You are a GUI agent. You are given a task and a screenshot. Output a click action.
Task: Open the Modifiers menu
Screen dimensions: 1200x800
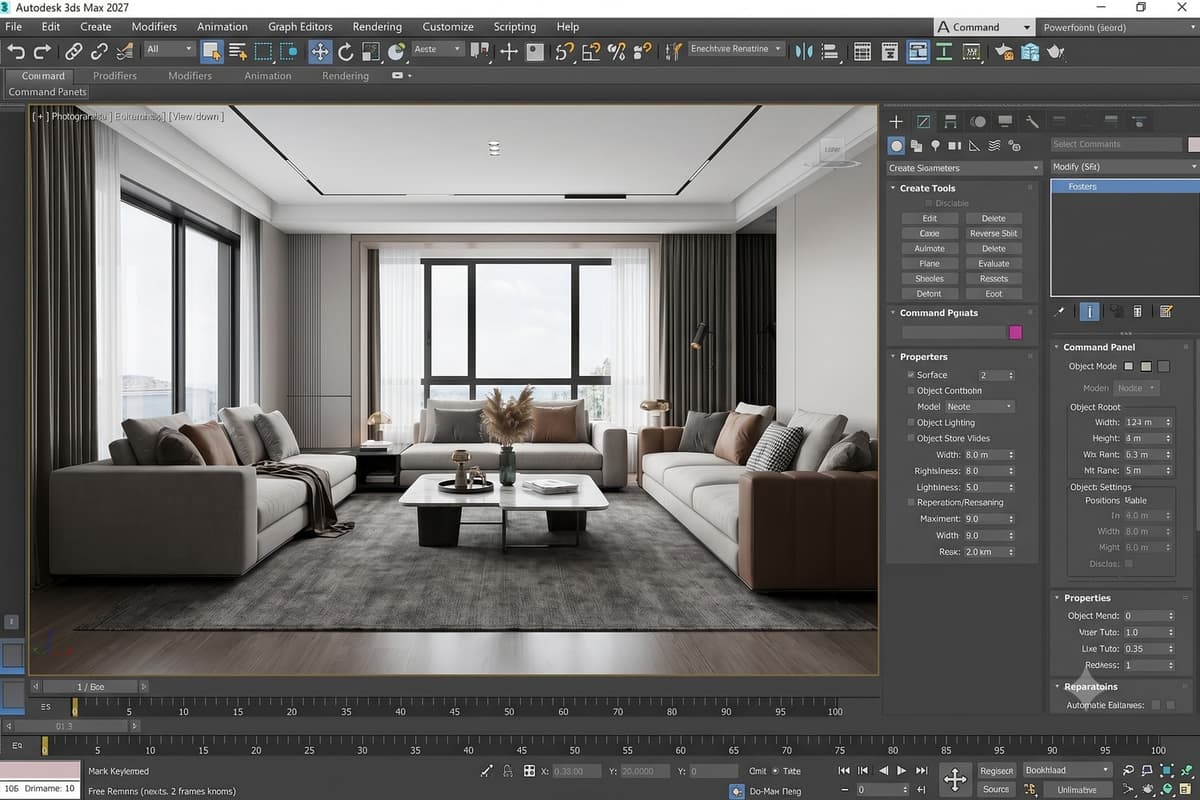154,26
